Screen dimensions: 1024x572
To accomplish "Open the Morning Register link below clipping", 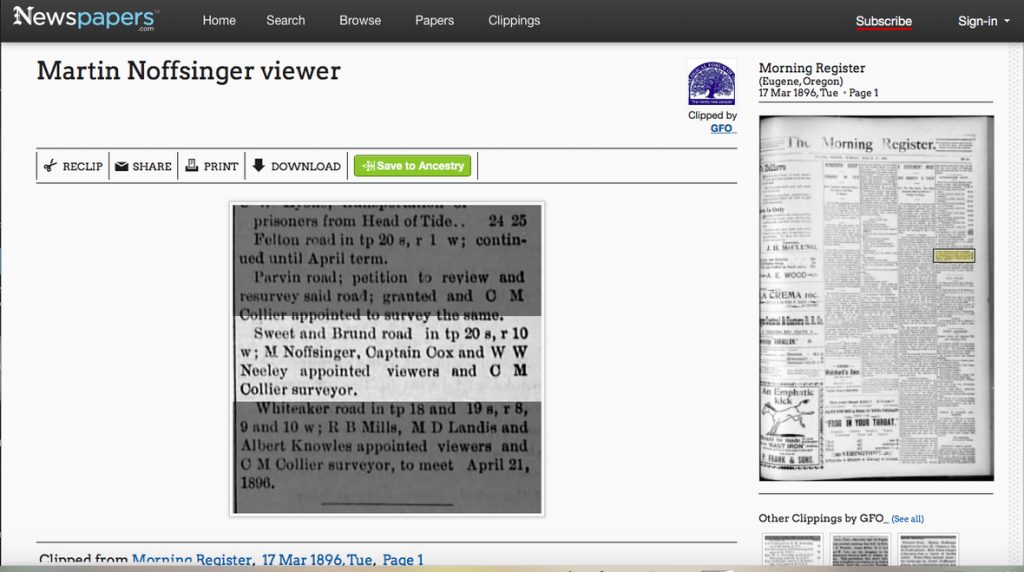I will point(191,560).
